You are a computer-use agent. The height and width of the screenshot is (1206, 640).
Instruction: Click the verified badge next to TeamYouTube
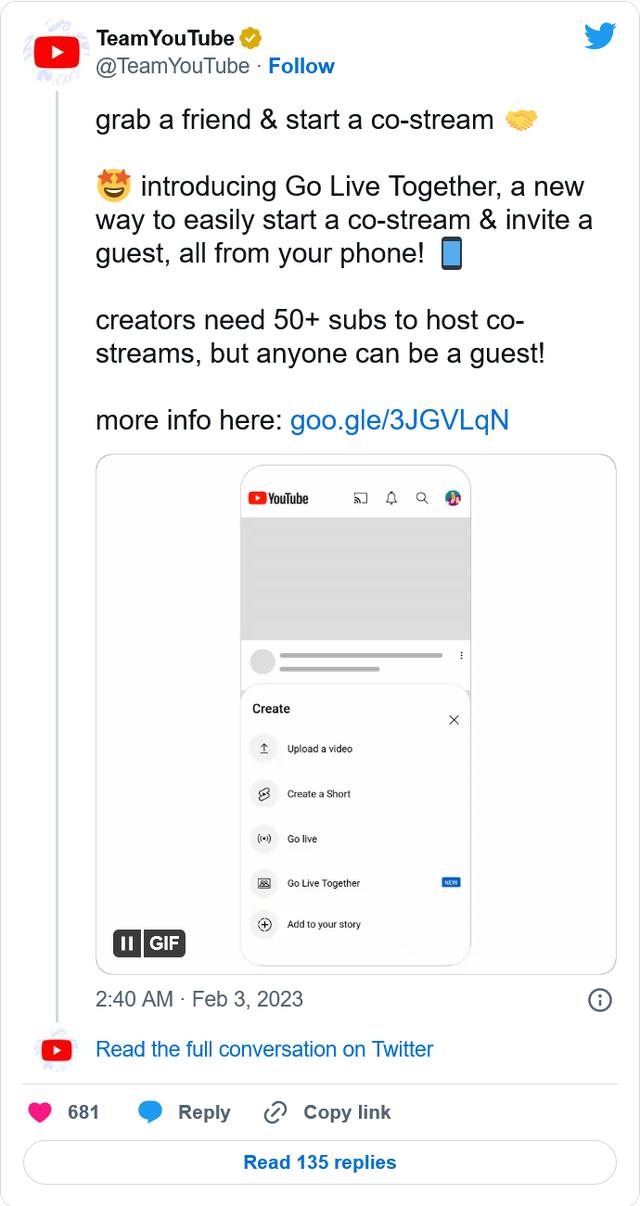250,39
